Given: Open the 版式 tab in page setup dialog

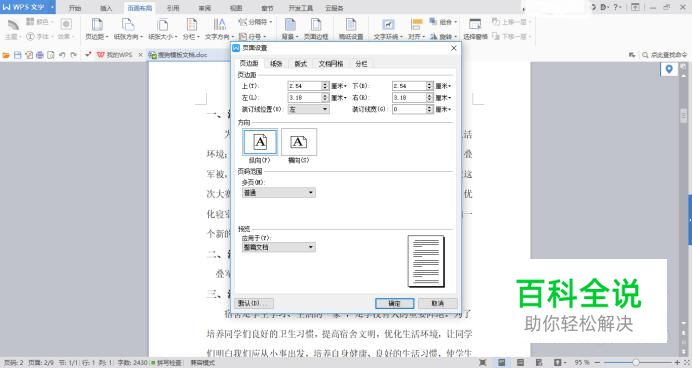Looking at the screenshot, I should pyautogui.click(x=301, y=64).
